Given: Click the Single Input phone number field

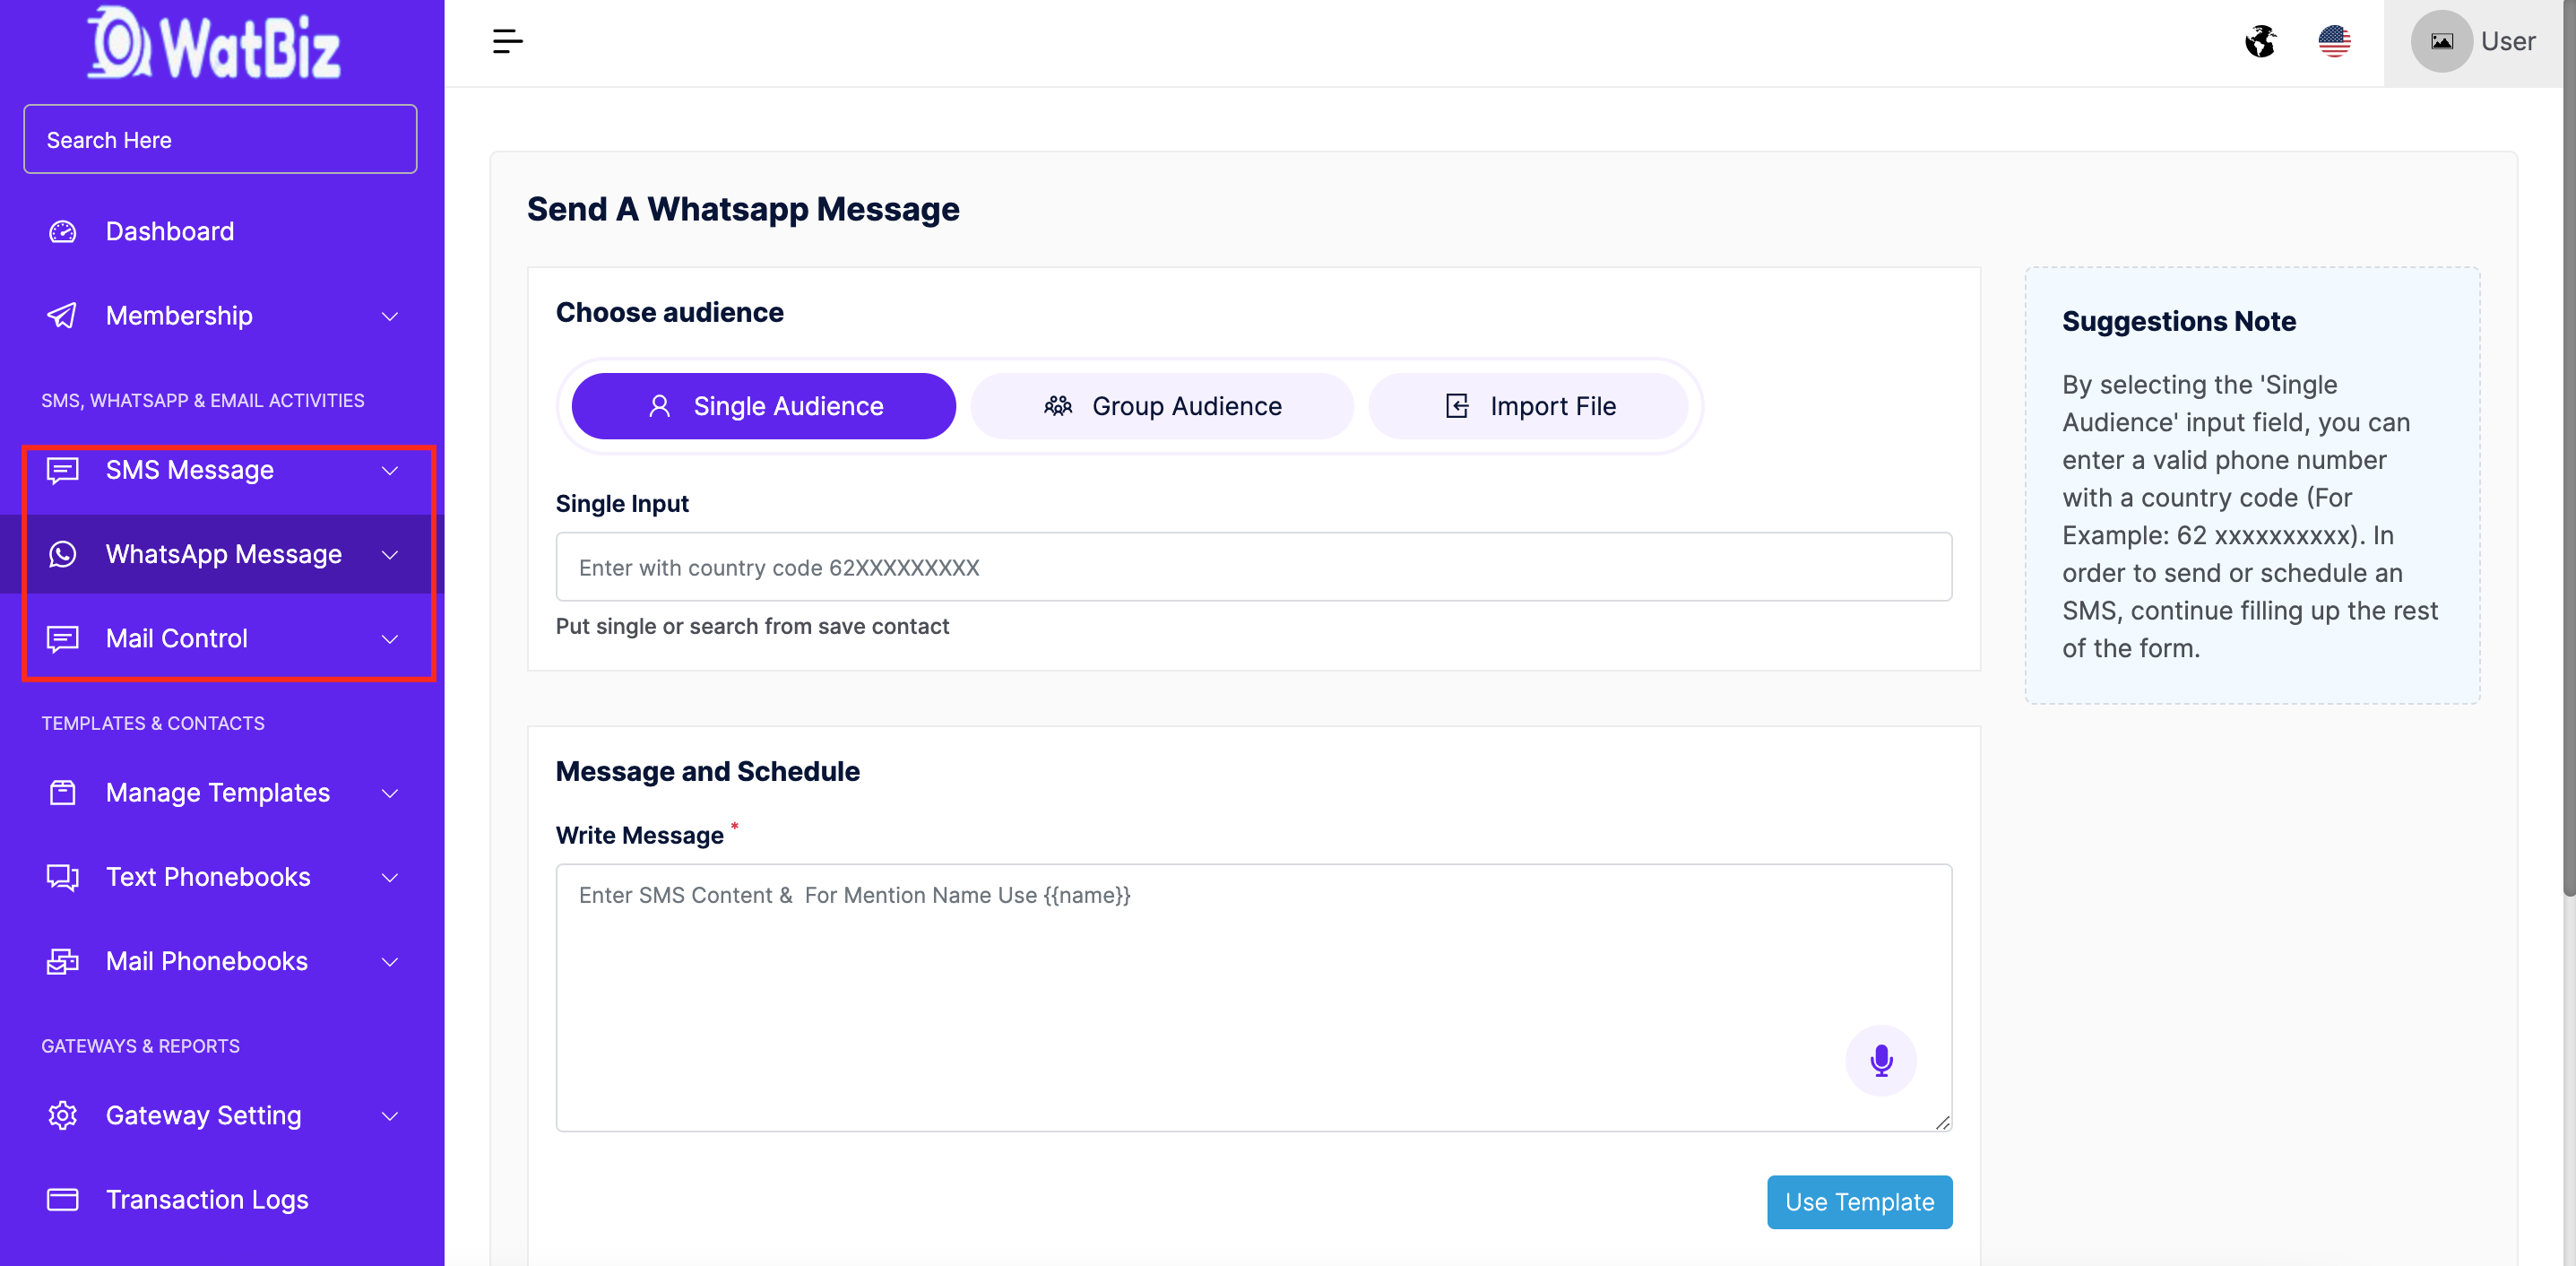Looking at the screenshot, I should pos(1253,567).
